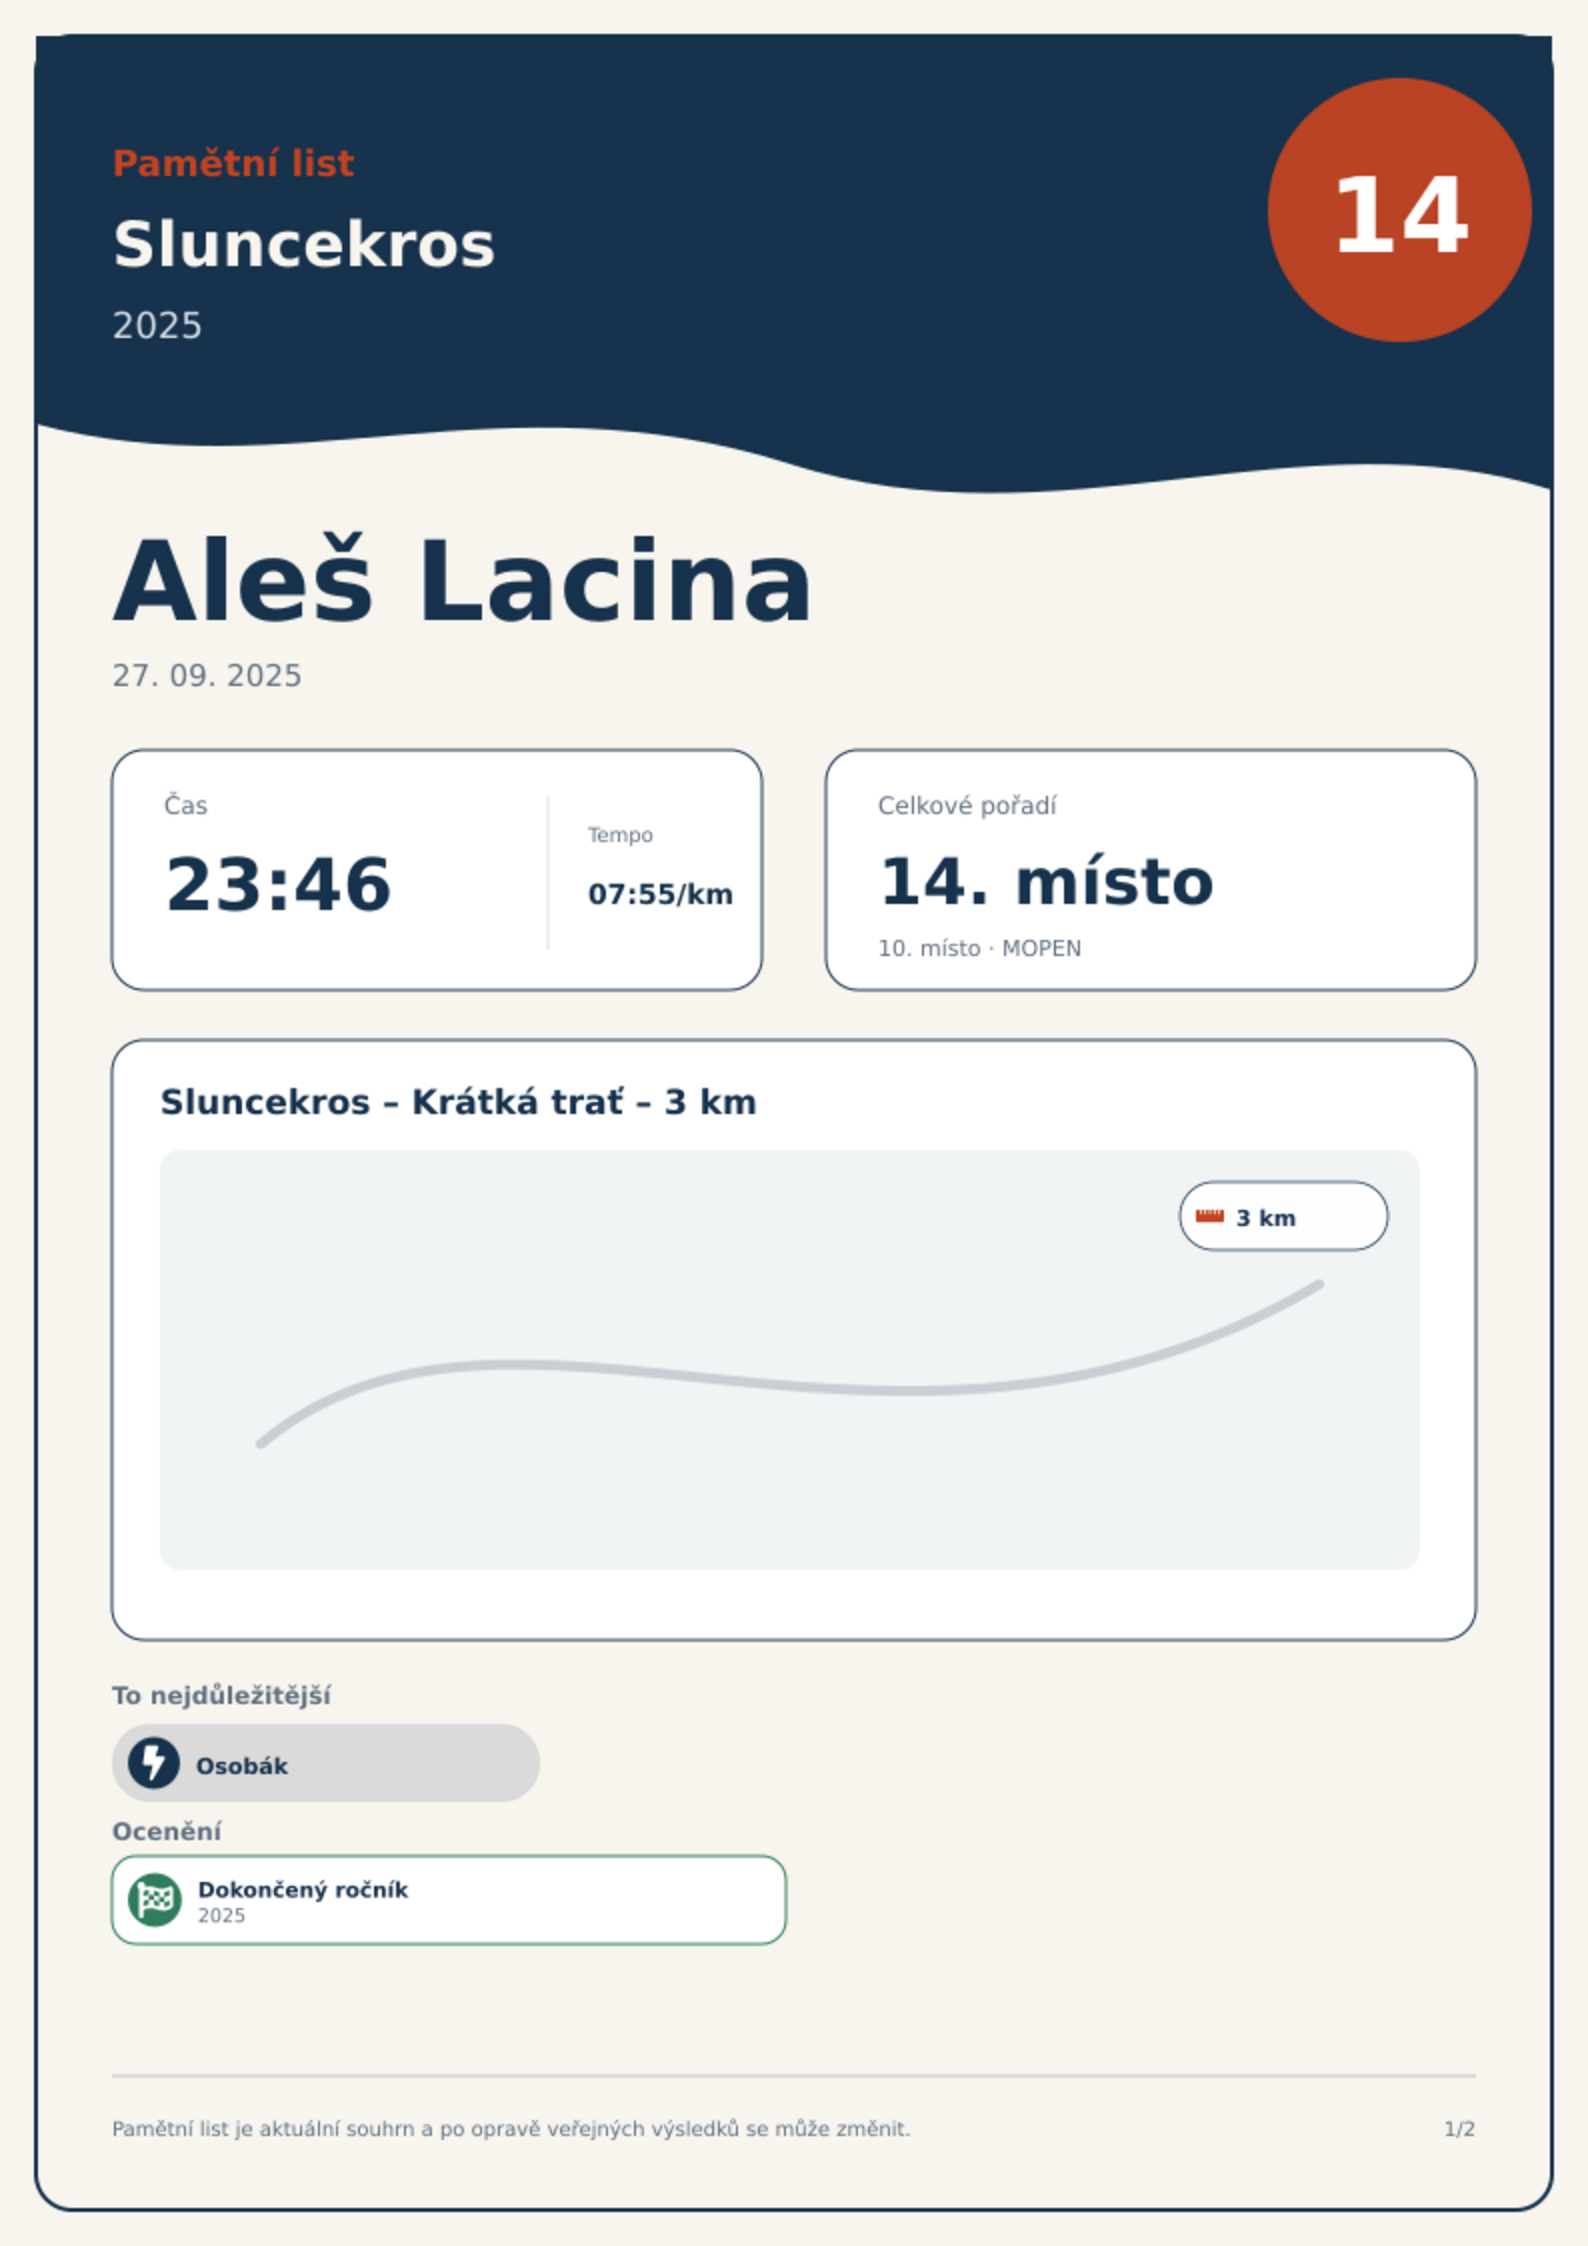
Task: Click the lightning bolt Osobák icon
Action: click(154, 1763)
